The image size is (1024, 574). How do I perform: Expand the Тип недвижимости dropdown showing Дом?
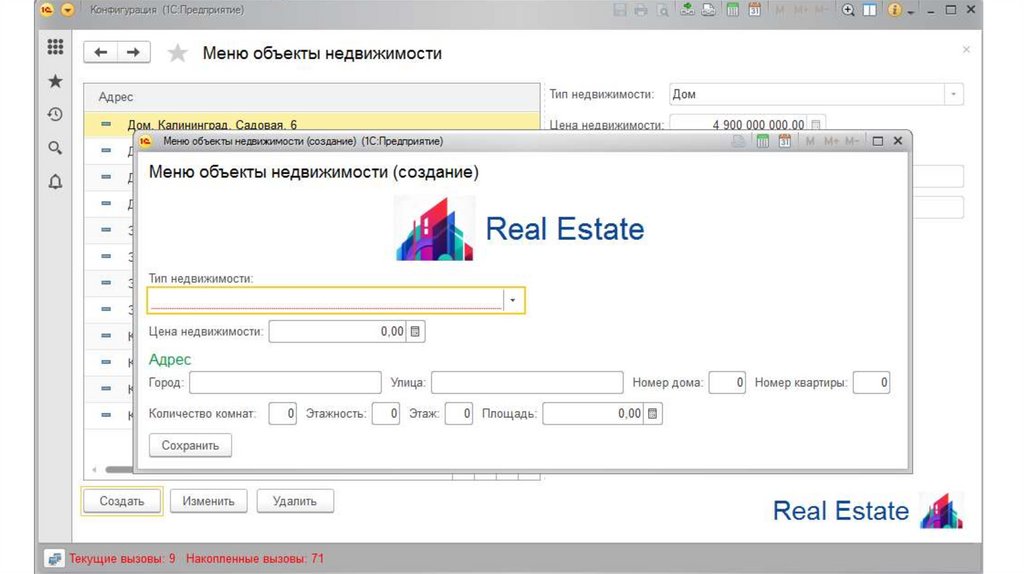953,94
